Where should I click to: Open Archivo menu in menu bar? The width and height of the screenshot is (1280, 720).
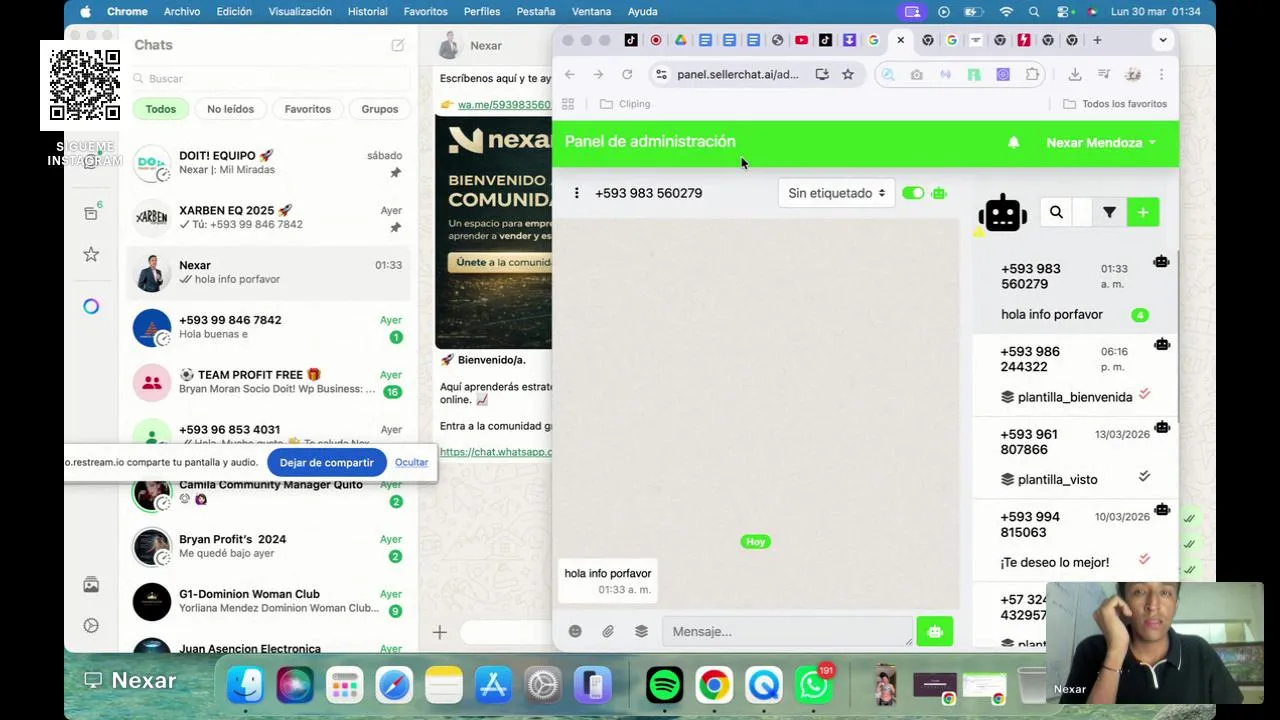coord(182,11)
